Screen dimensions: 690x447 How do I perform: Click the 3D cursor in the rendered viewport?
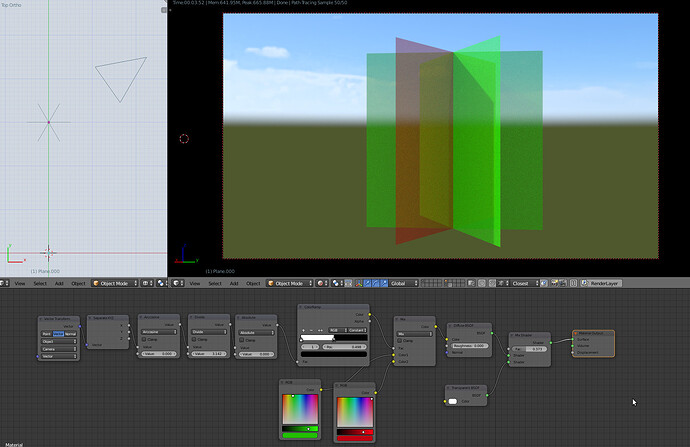click(184, 139)
